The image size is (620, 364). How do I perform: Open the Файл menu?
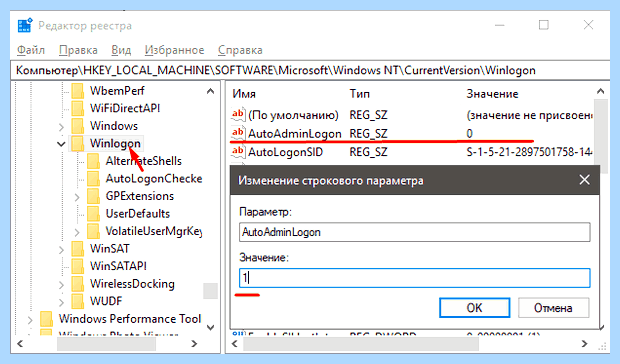(x=31, y=50)
